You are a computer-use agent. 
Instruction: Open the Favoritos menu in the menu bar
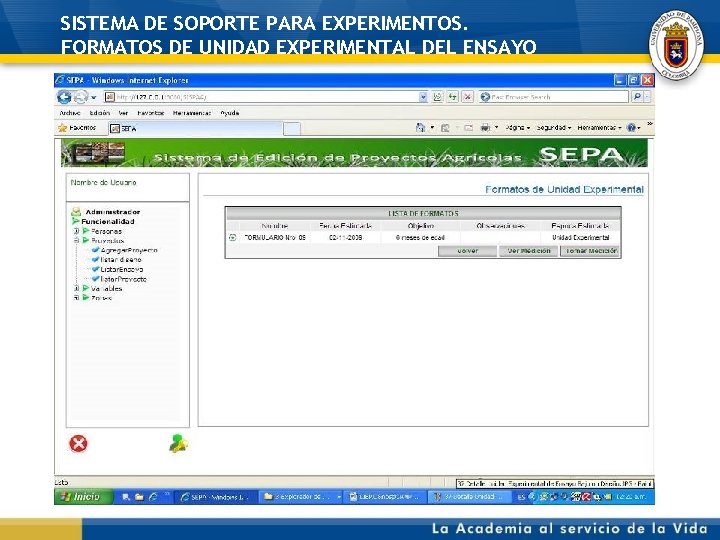[x=151, y=113]
